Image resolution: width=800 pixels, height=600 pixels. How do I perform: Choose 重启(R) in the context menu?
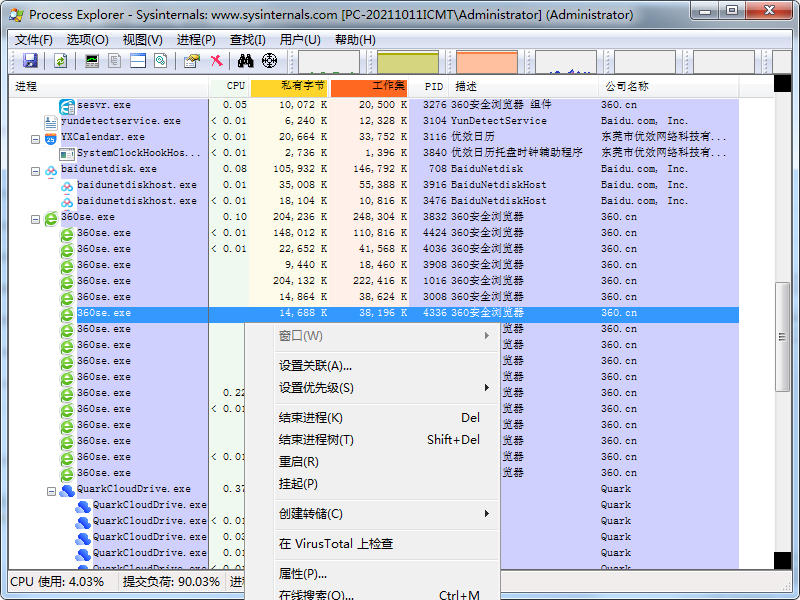386,462
